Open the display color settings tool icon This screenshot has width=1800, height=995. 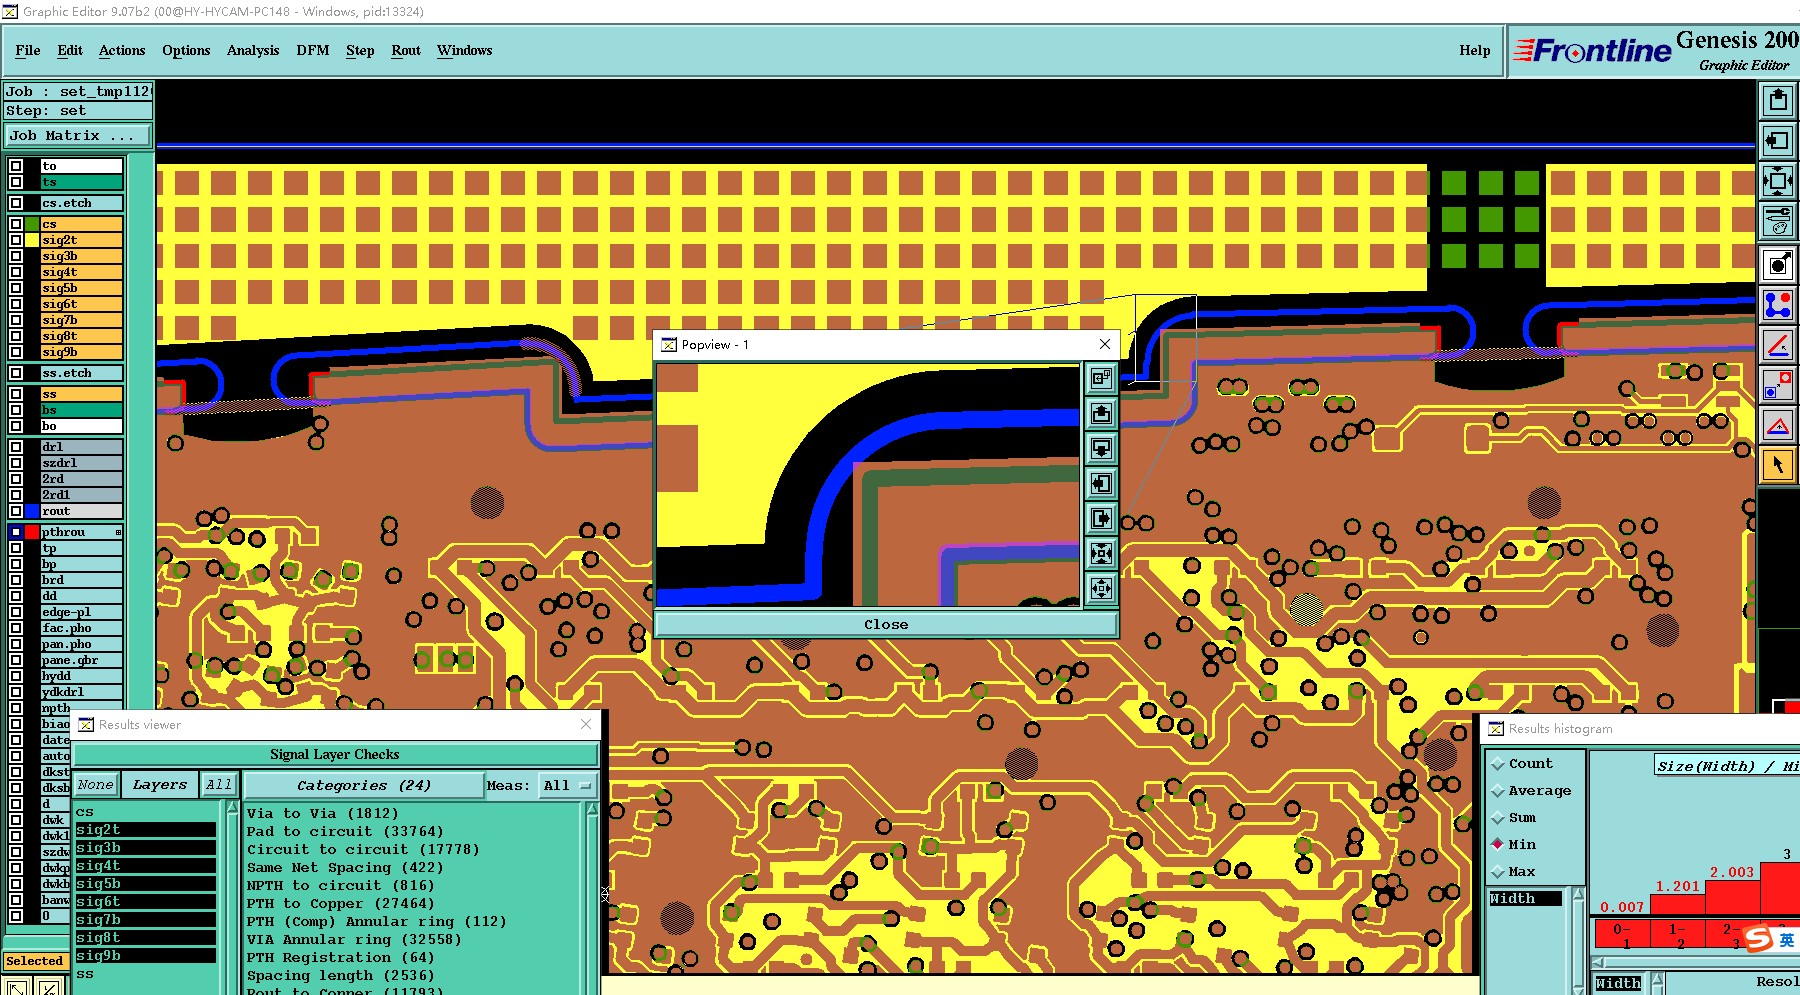[1777, 221]
